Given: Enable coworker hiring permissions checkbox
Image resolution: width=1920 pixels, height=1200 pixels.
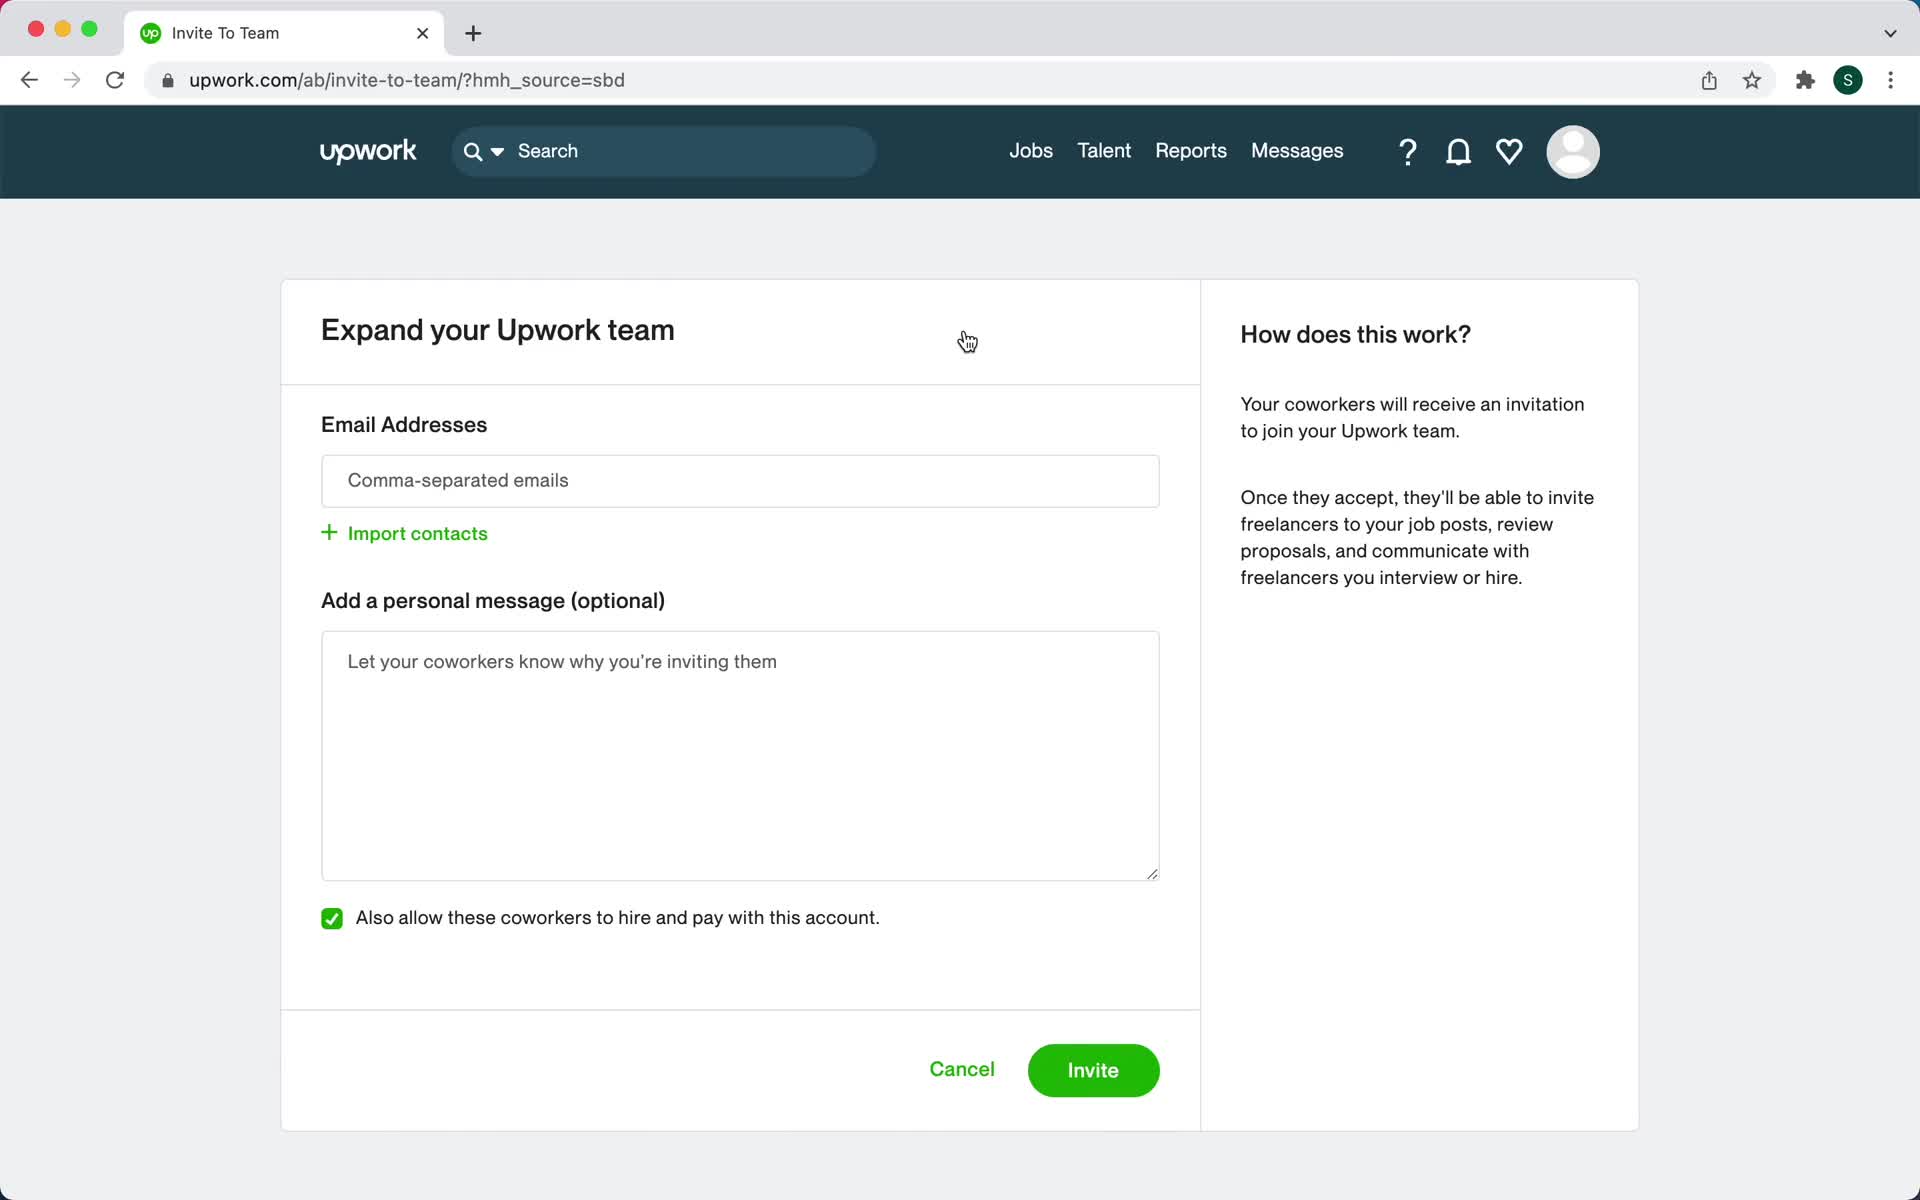Looking at the screenshot, I should click(332, 918).
